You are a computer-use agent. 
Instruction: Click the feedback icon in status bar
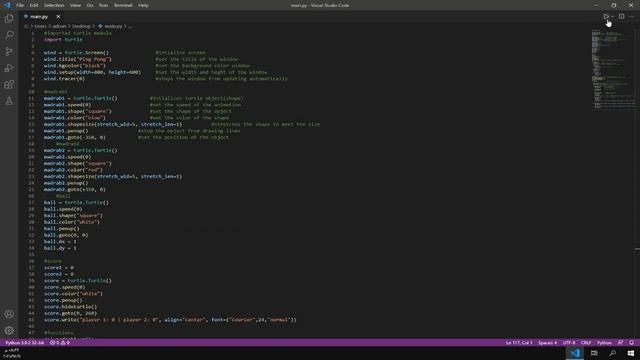pos(620,342)
